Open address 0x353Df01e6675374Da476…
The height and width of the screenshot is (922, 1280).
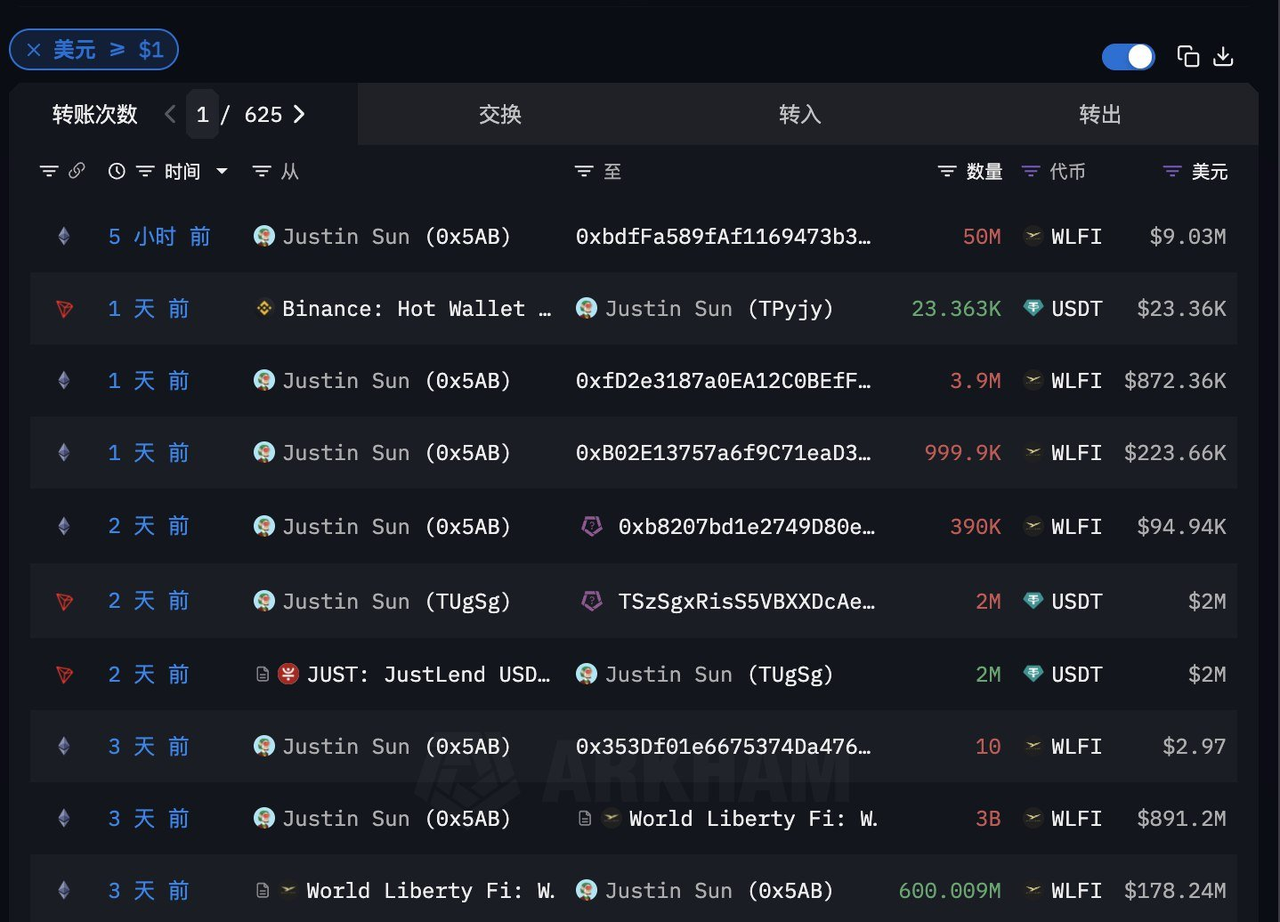723,747
